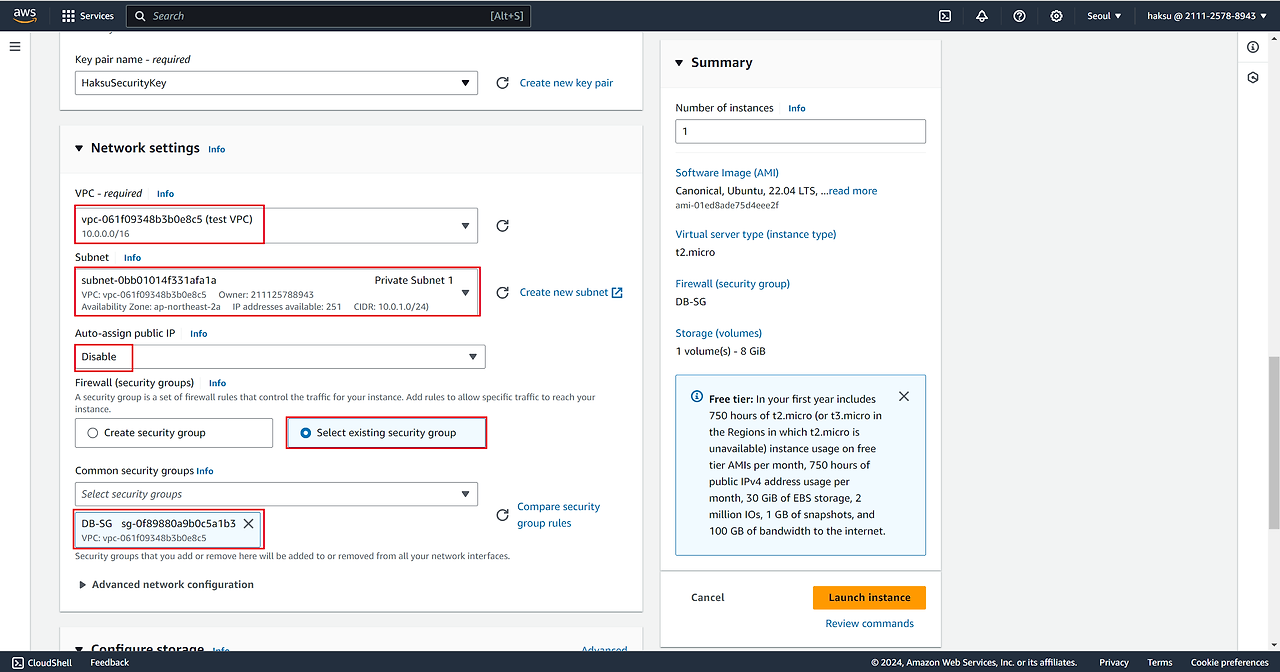Open the notifications bell icon
The height and width of the screenshot is (672, 1280).
[x=982, y=16]
